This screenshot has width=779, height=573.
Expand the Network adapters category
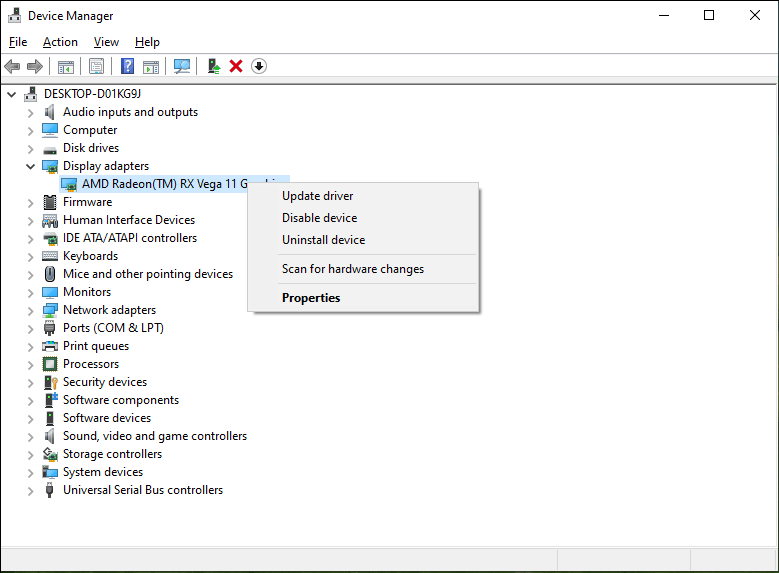click(31, 311)
